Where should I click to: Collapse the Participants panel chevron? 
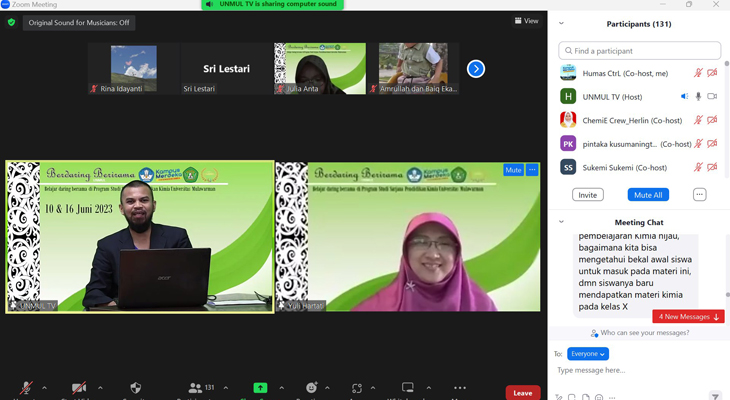click(561, 23)
